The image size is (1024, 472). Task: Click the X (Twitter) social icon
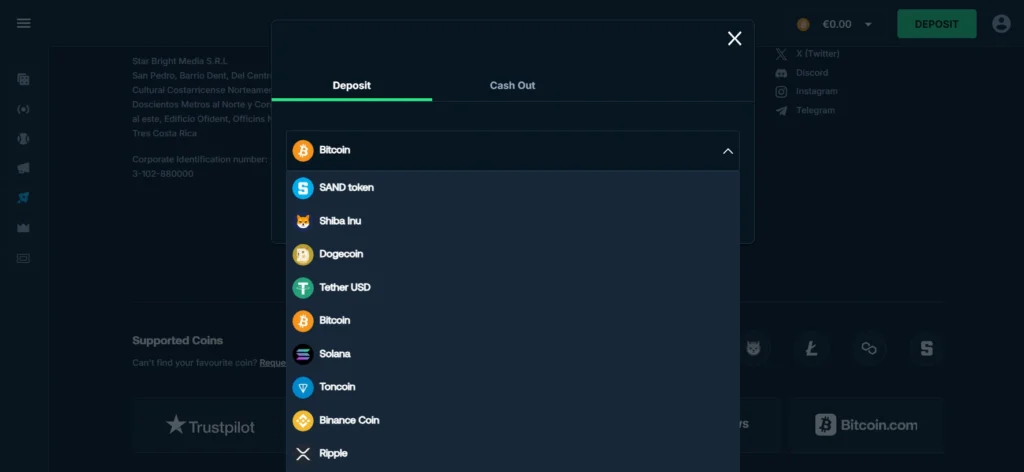tap(781, 54)
